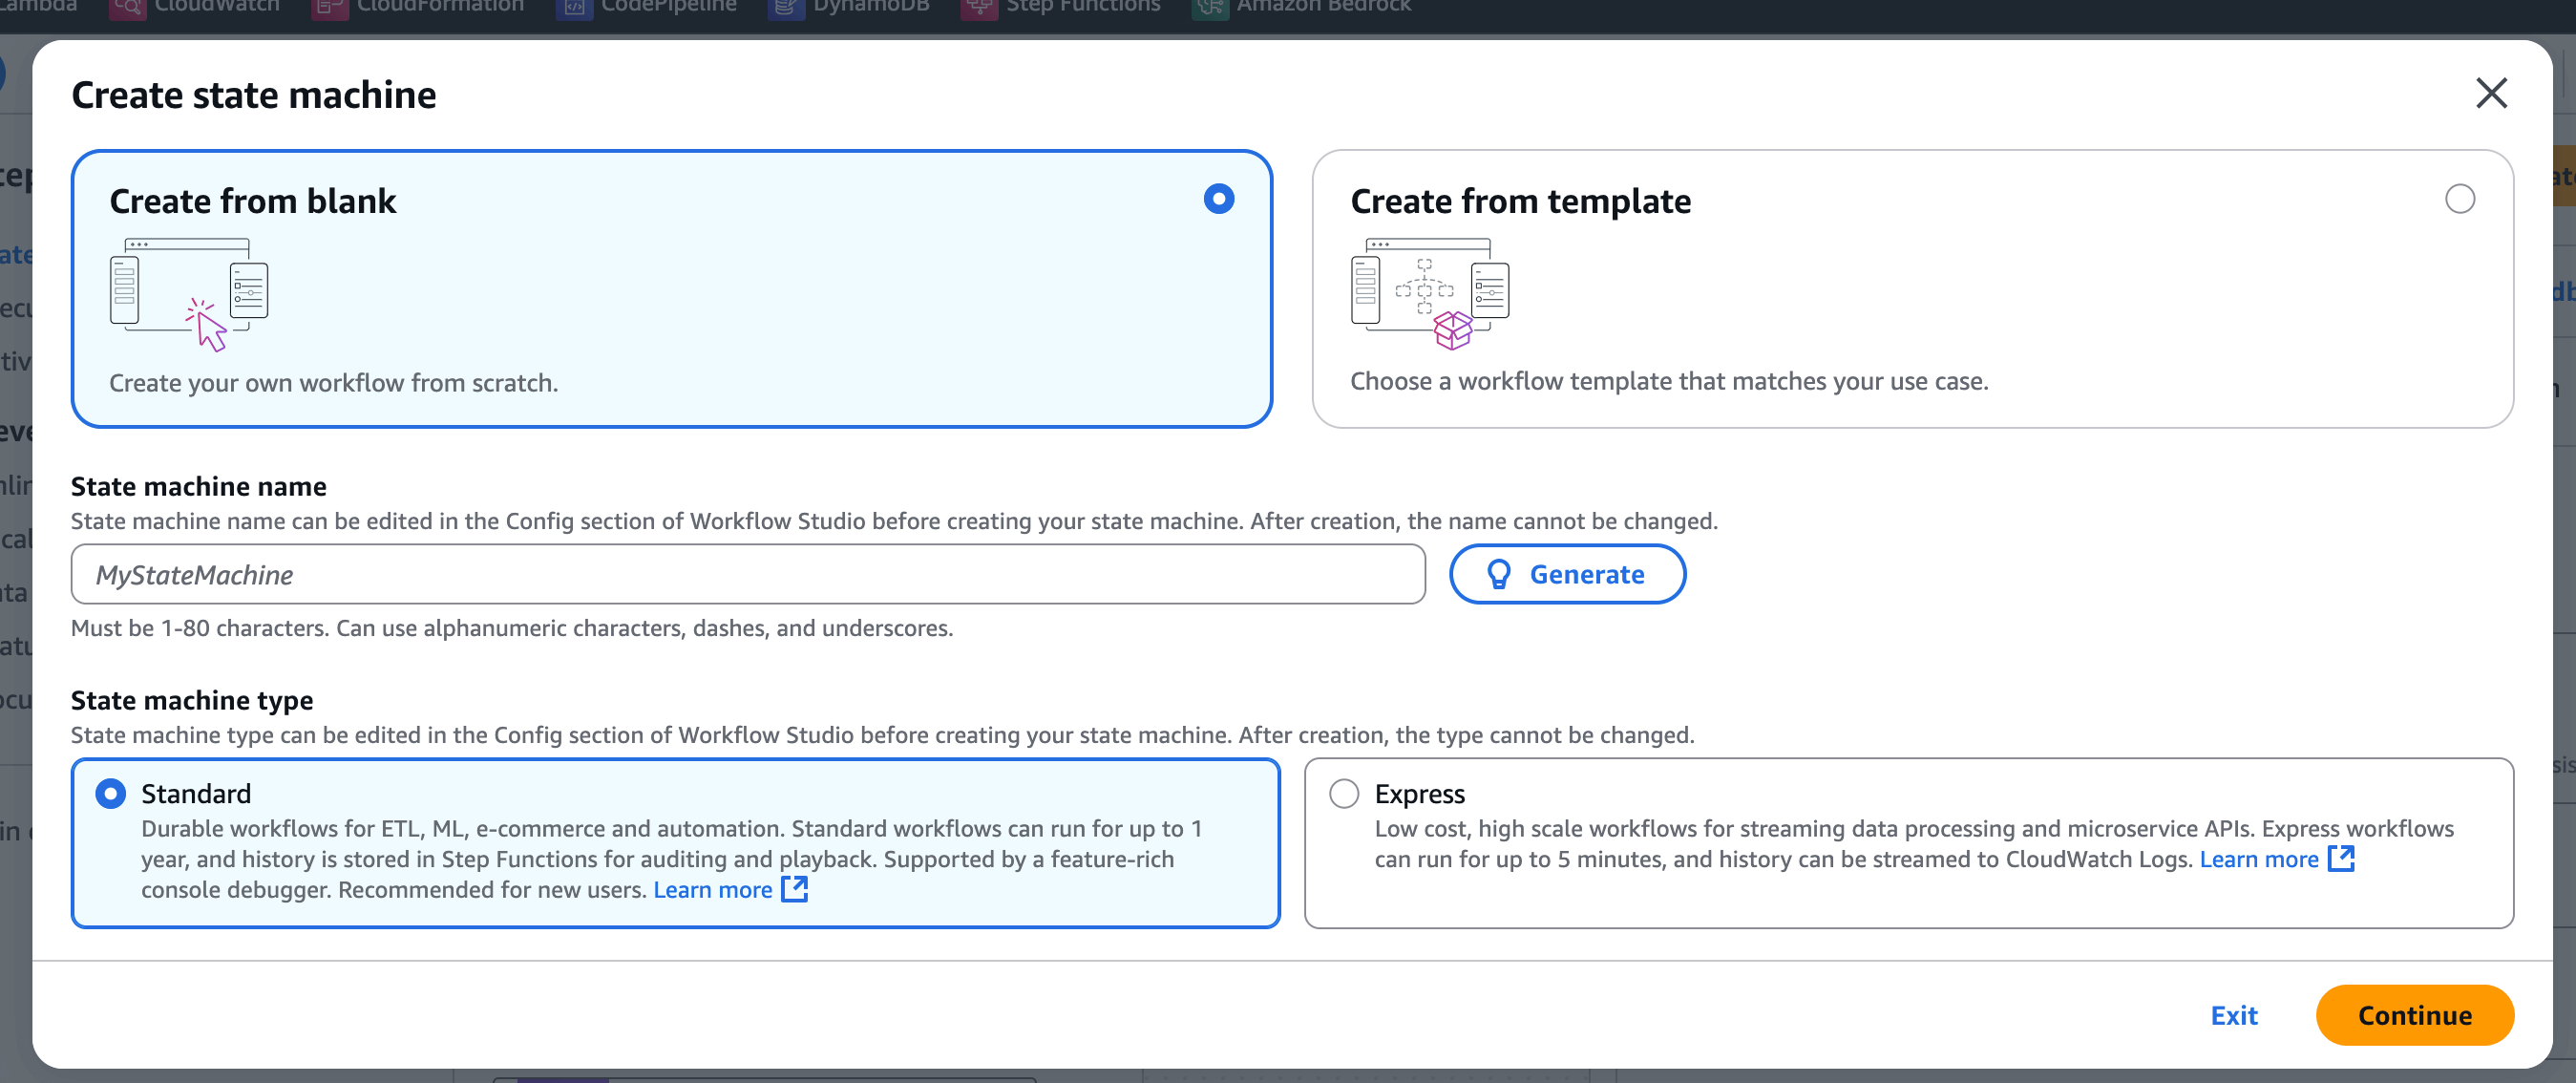Click the Exit link button

[2233, 1015]
